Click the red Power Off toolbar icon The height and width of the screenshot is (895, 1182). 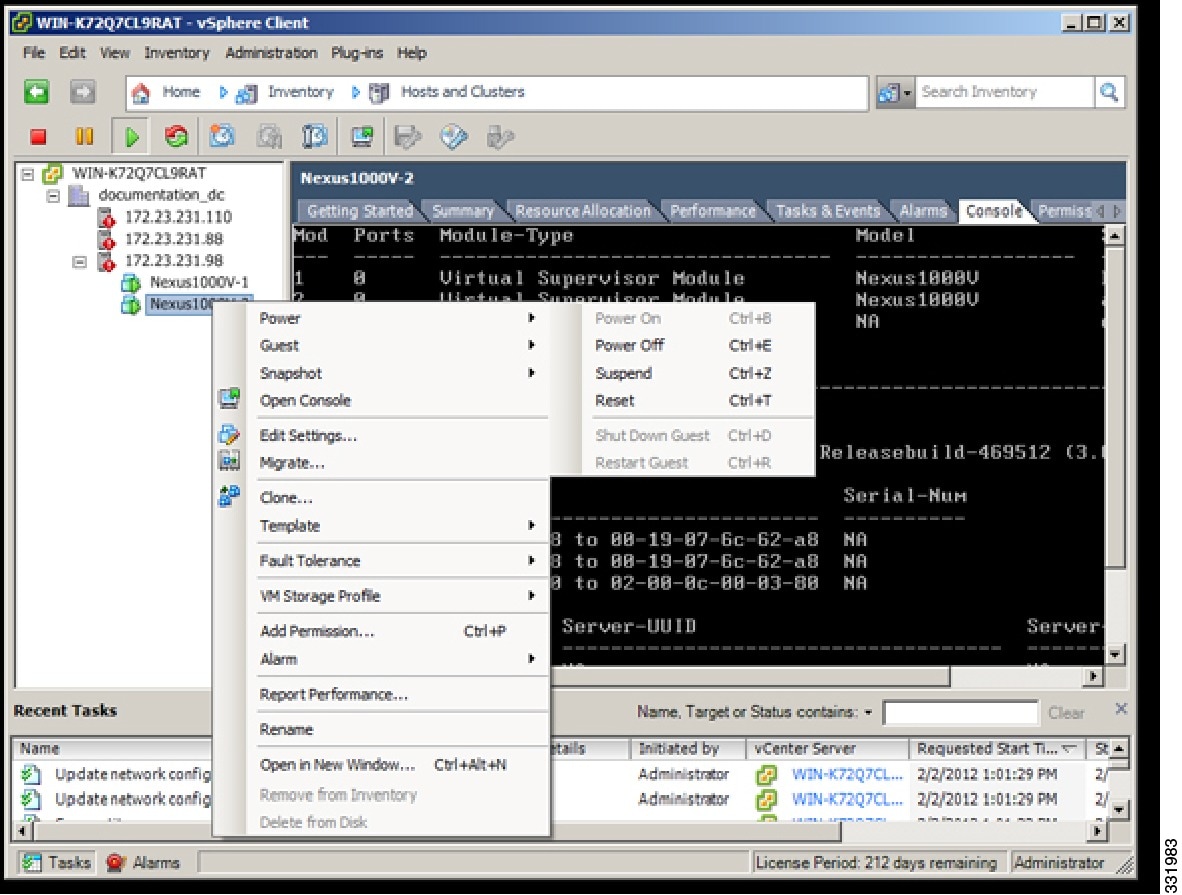click(x=38, y=136)
